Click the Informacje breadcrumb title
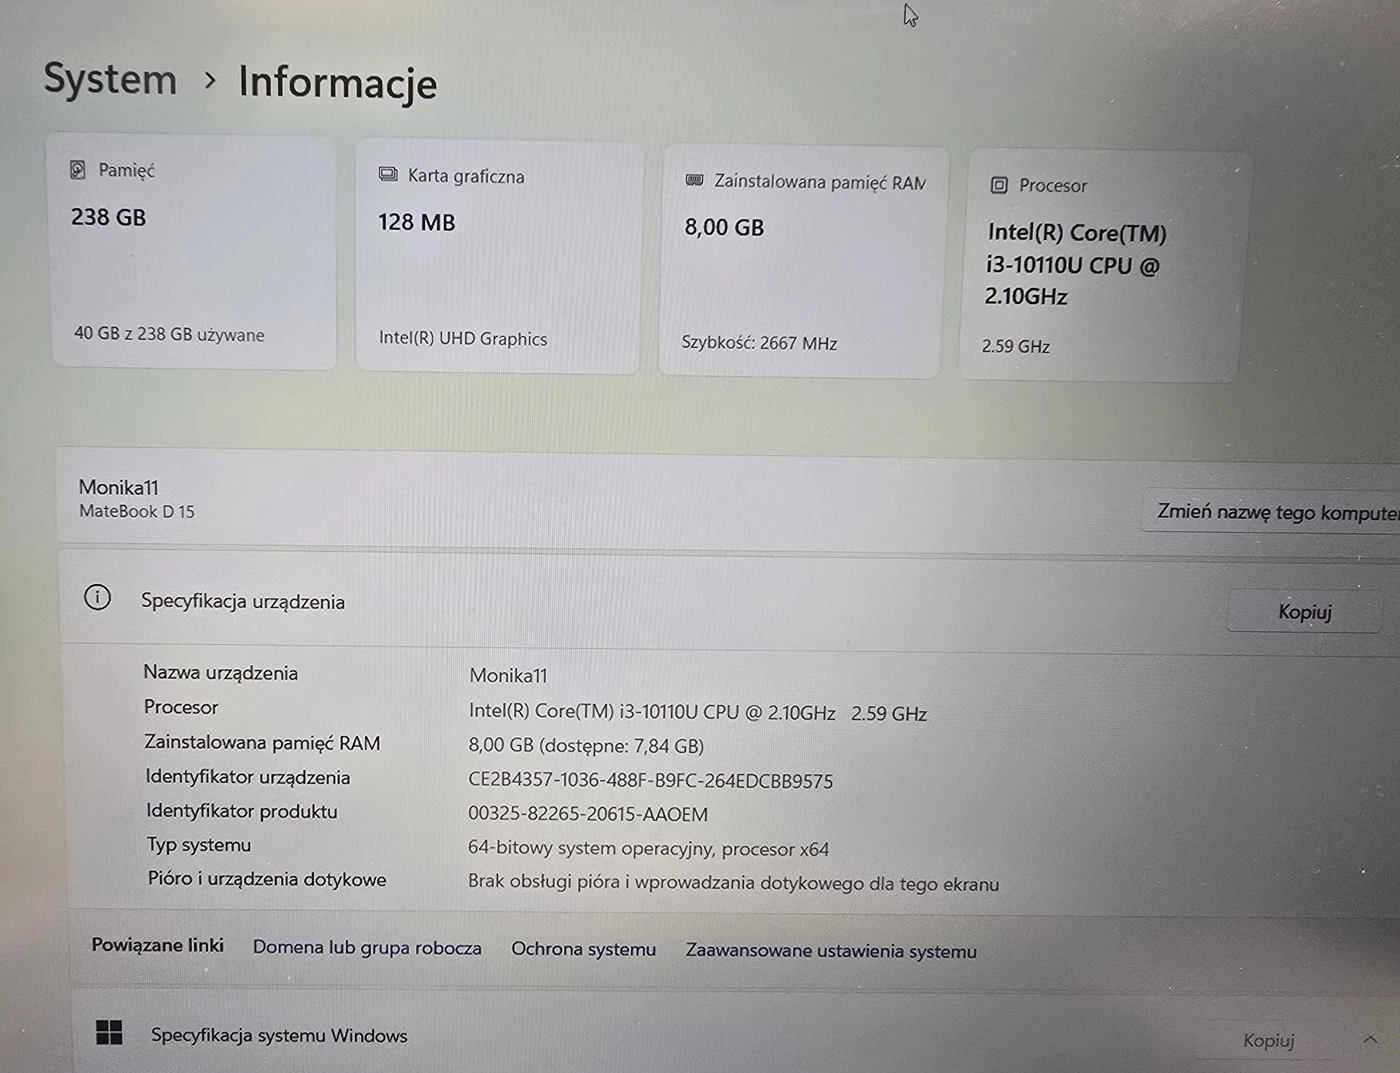This screenshot has height=1073, width=1400. pyautogui.click(x=337, y=83)
